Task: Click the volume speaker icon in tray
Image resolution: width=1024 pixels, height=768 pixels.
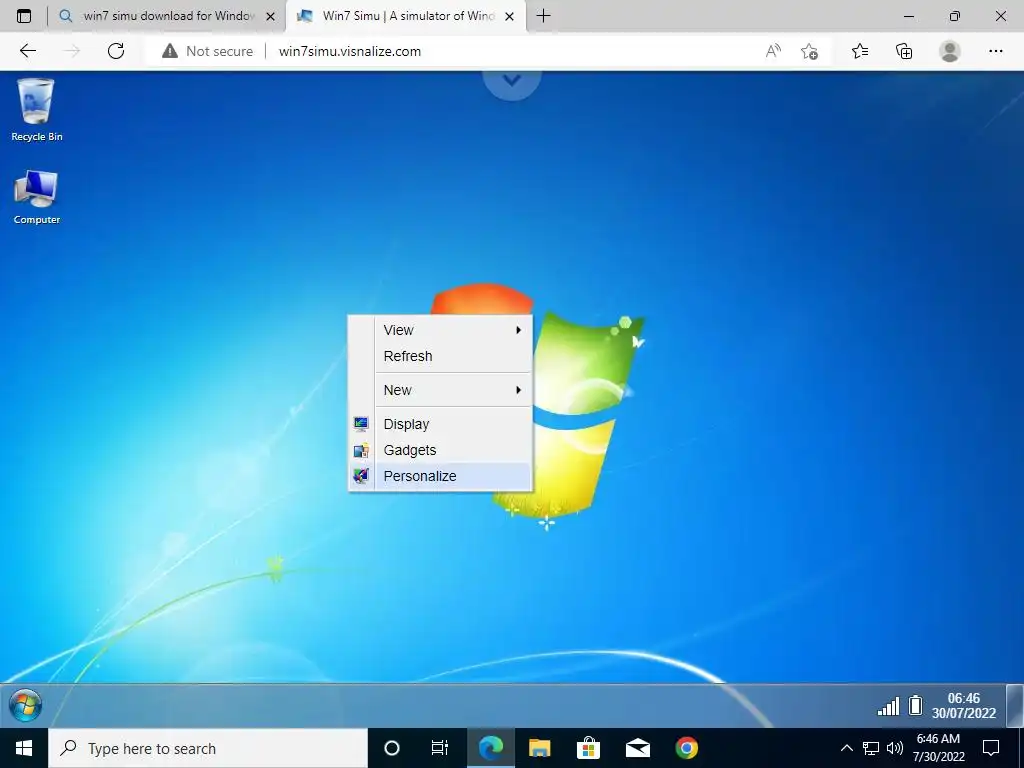Action: pyautogui.click(x=895, y=748)
